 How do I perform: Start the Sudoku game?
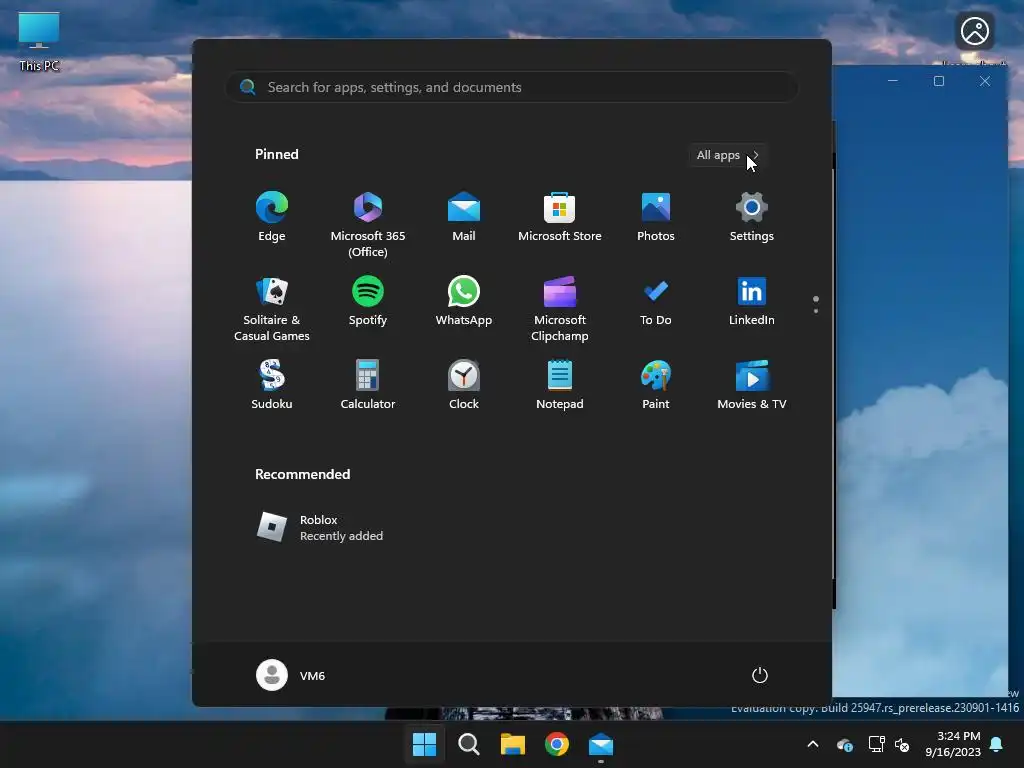coord(272,385)
